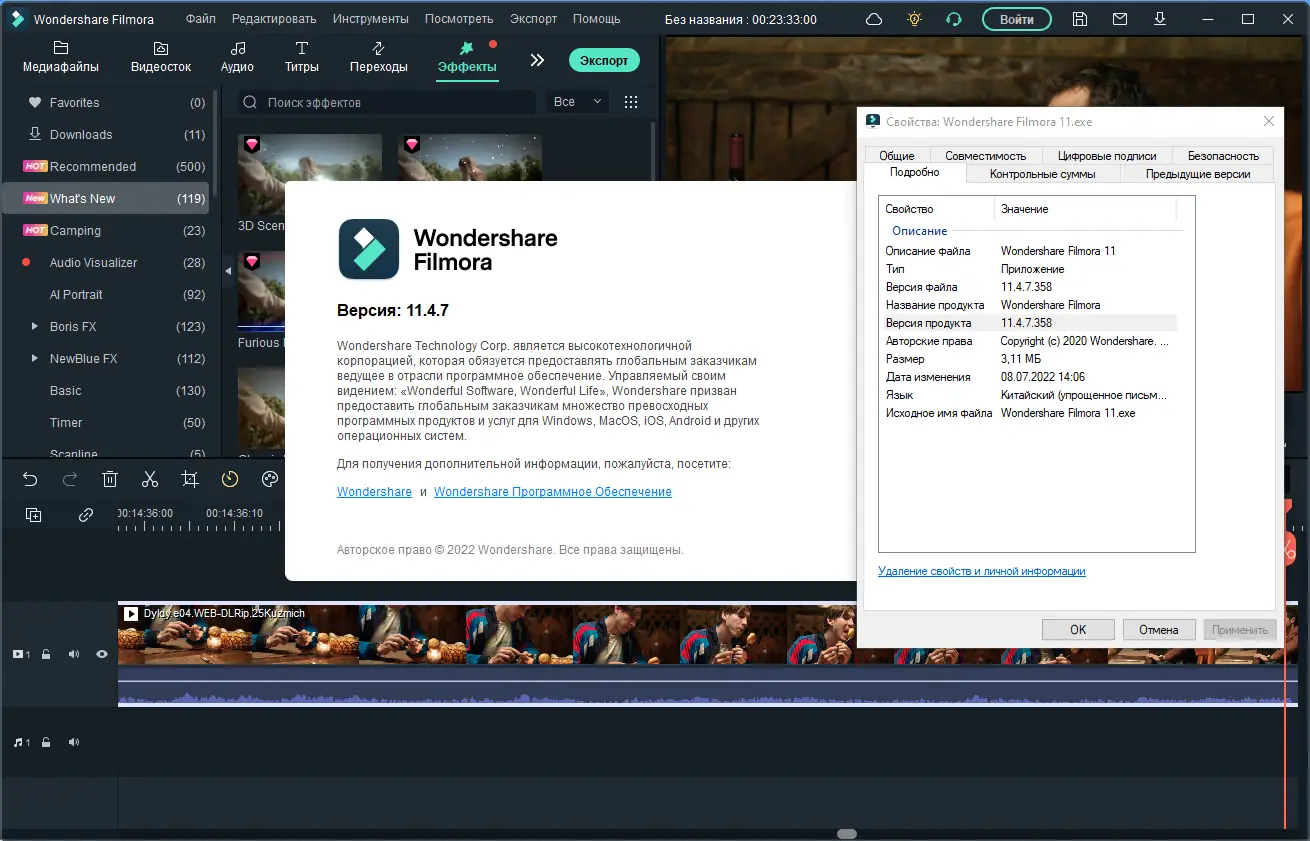Toggle the eye icon on the video track
1310x841 pixels.
tap(100, 653)
